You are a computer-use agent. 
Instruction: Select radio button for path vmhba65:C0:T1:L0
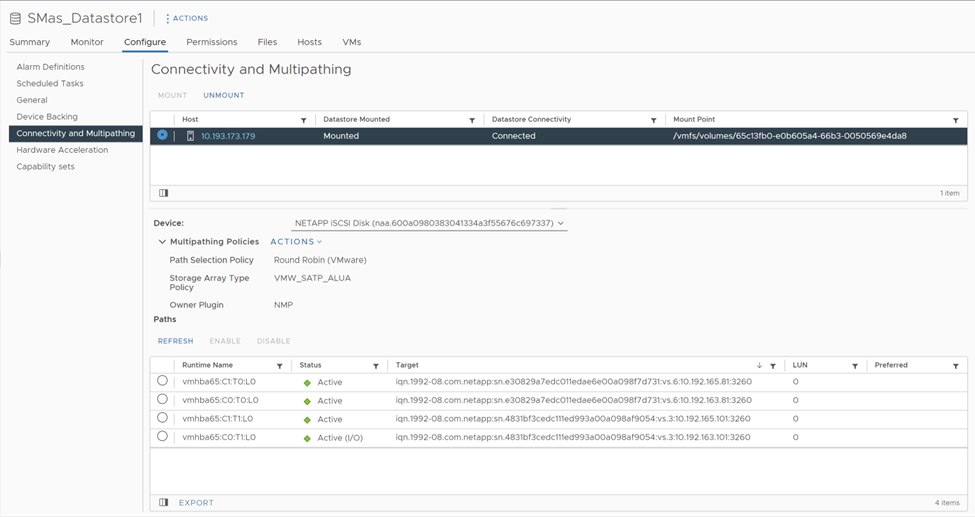pos(162,436)
